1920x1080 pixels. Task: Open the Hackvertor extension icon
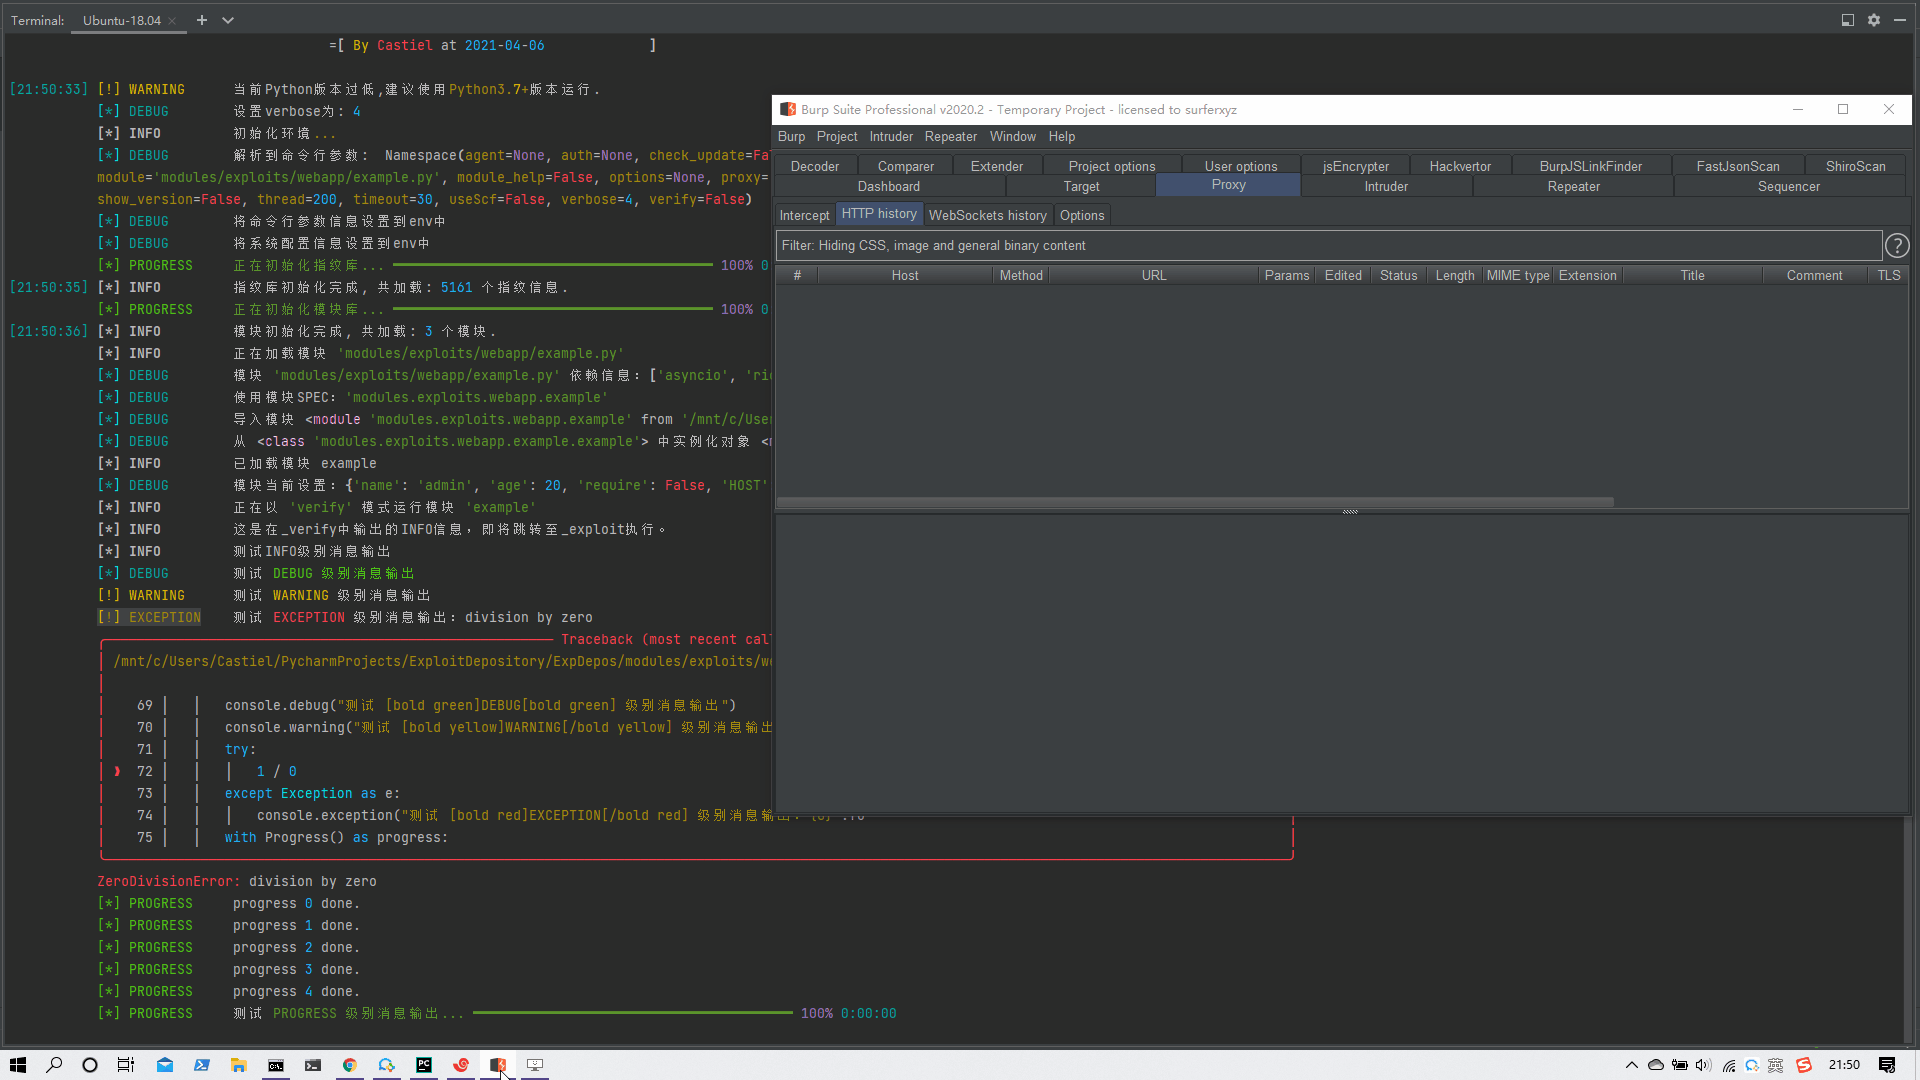point(1460,165)
